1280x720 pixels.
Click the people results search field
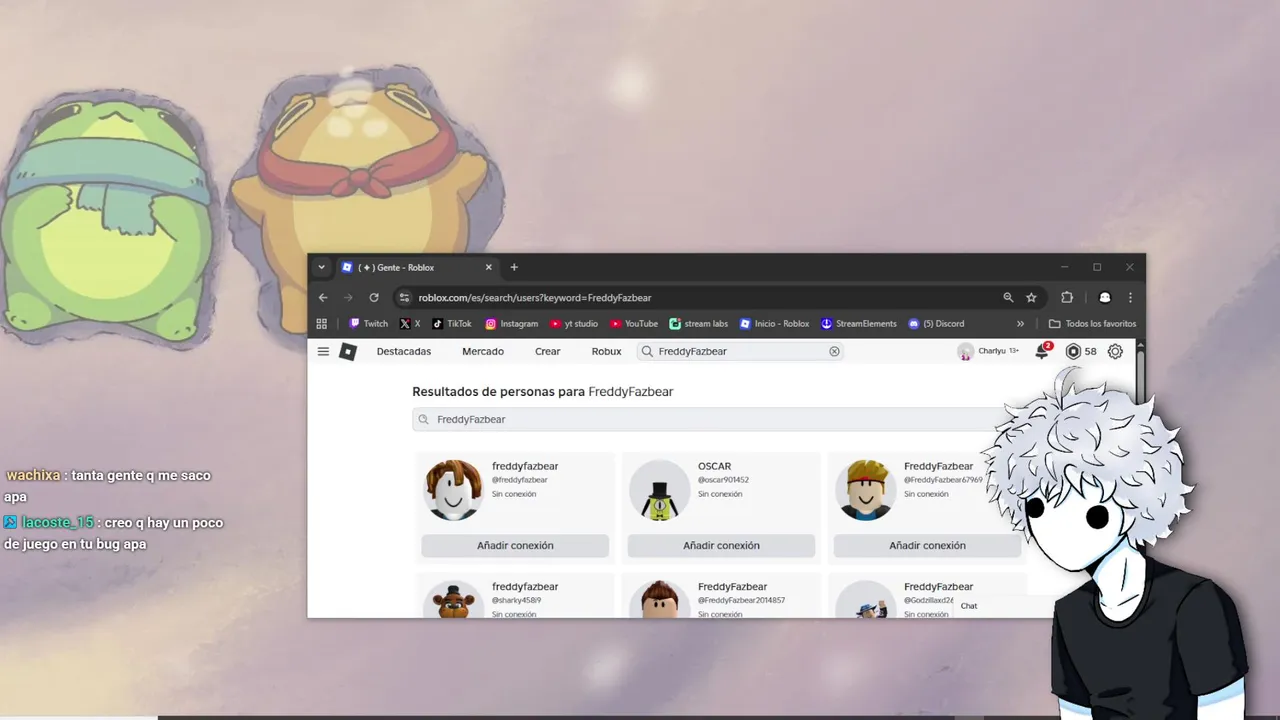coord(715,419)
